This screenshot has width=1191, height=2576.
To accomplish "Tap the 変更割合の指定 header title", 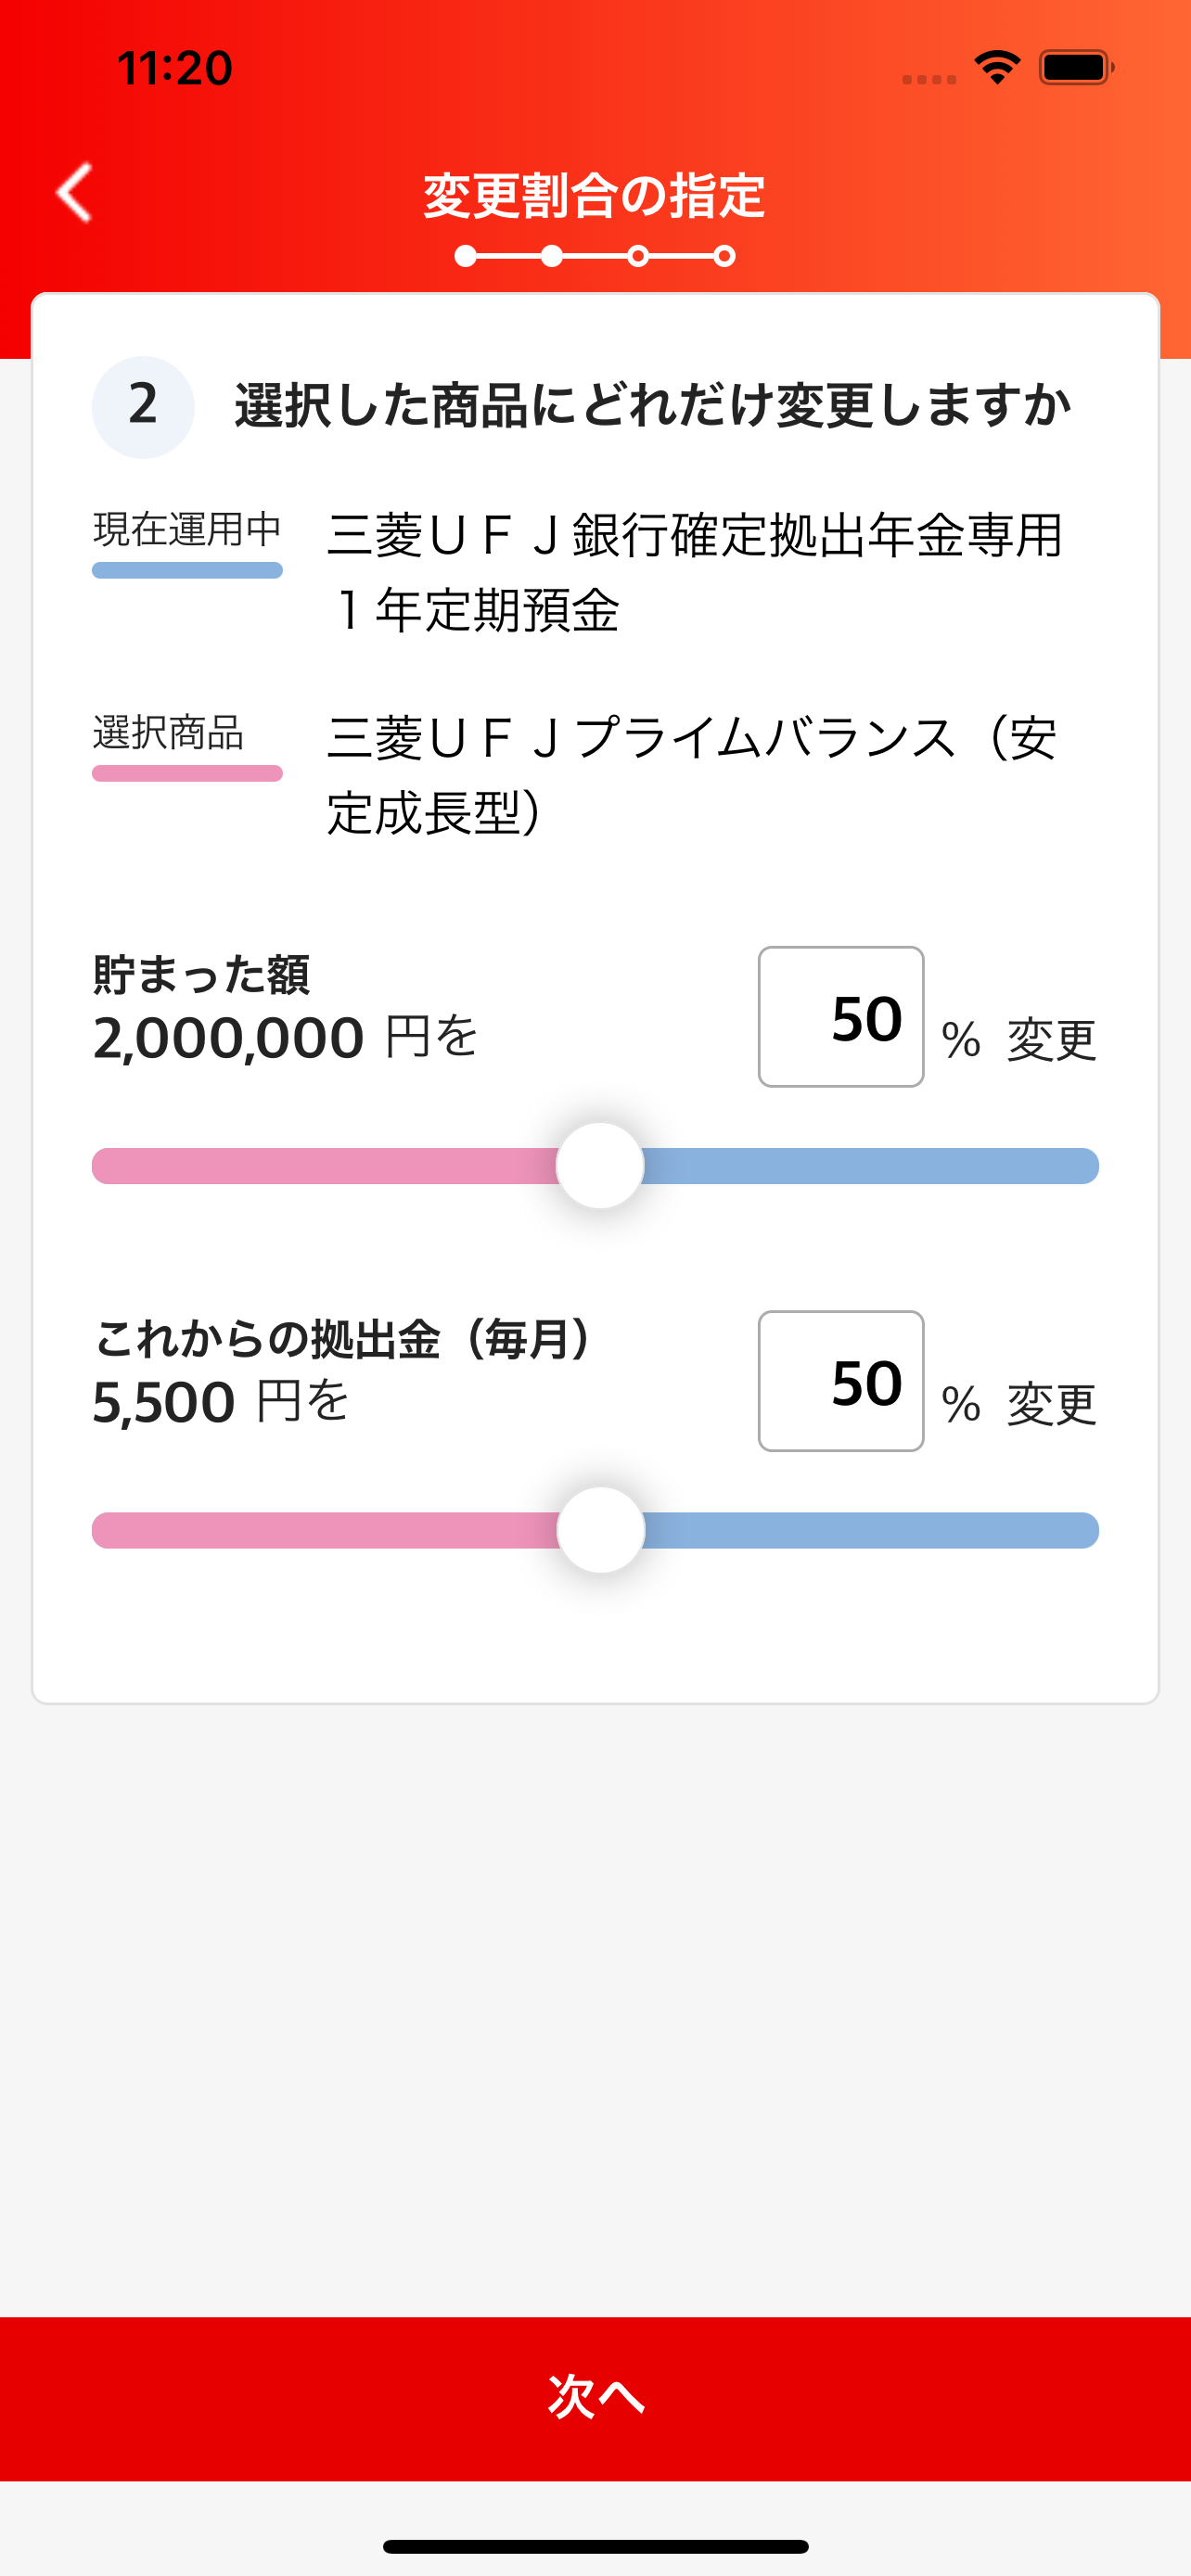I will 595,196.
